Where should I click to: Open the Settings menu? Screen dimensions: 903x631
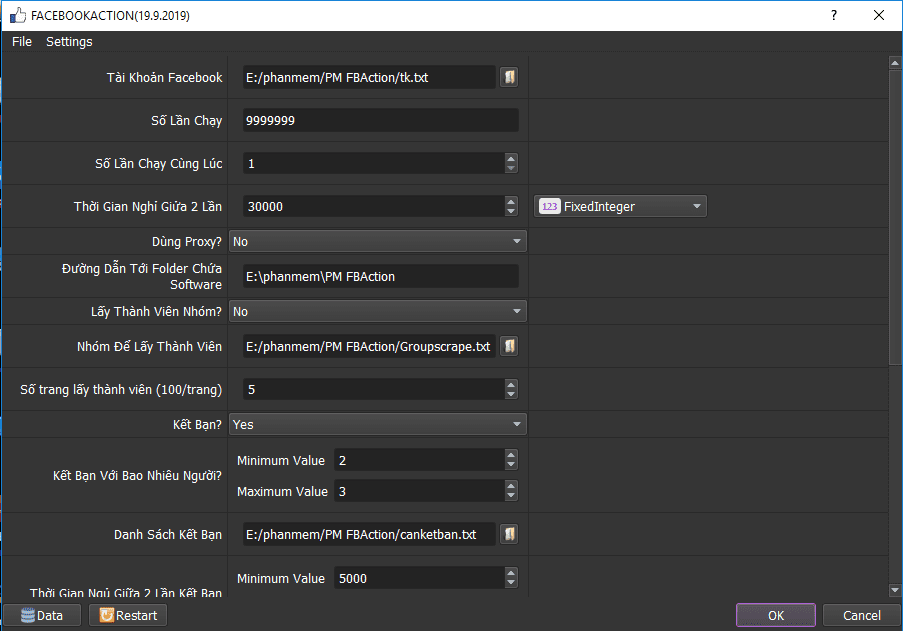point(69,42)
